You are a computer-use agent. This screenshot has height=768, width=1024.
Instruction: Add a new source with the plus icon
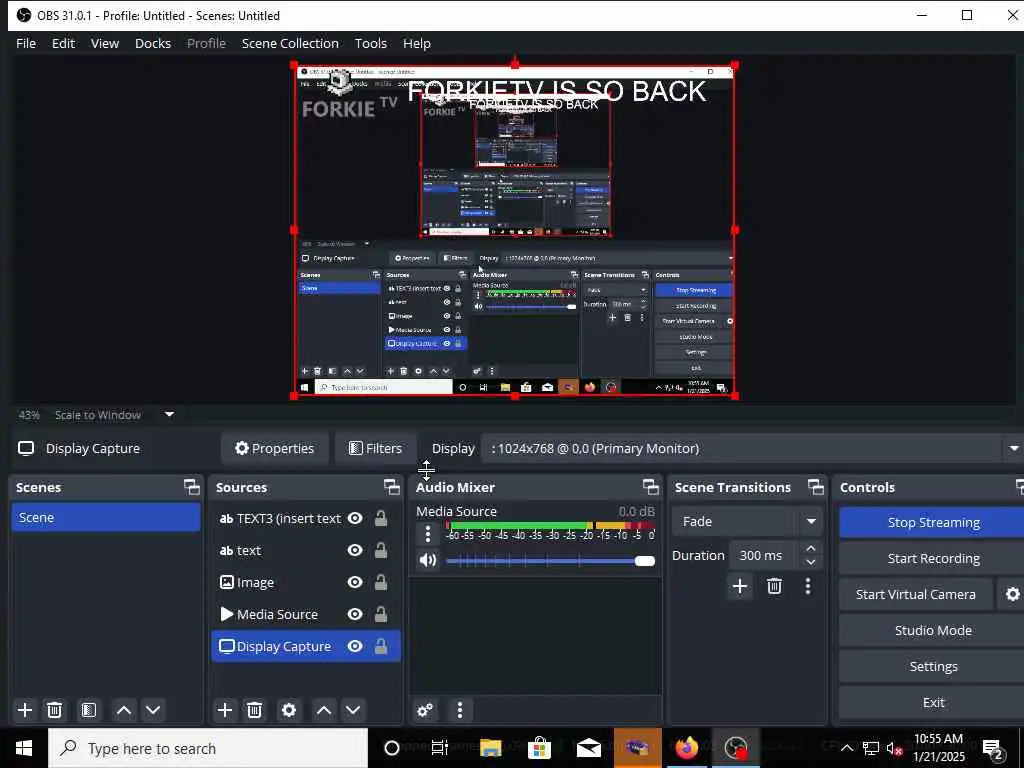click(x=225, y=710)
